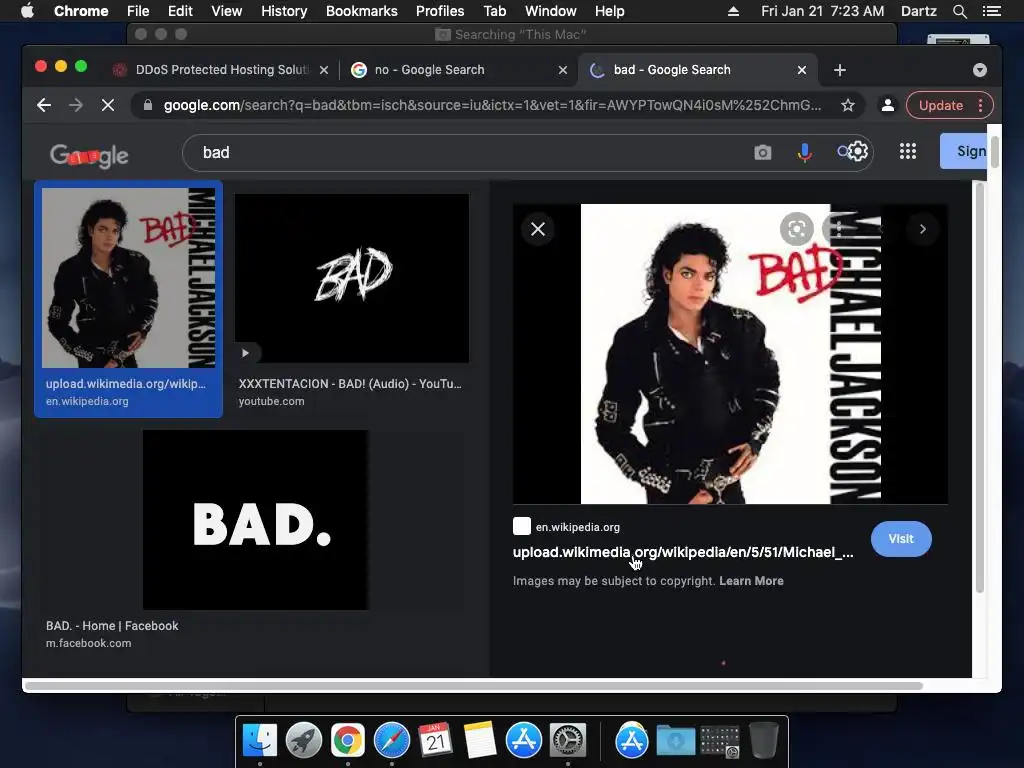The width and height of the screenshot is (1024, 768).
Task: Open the Chrome menu in menu bar
Action: (x=81, y=11)
